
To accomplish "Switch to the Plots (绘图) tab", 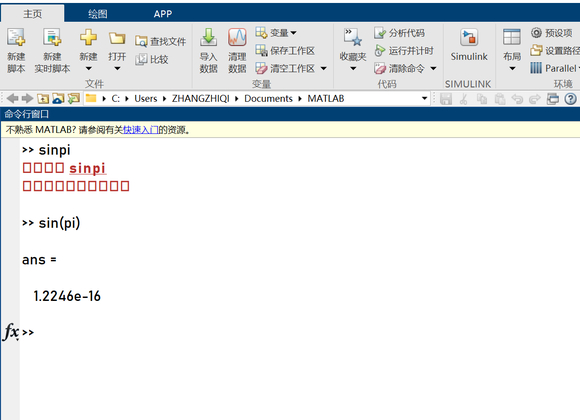I will coord(98,14).
